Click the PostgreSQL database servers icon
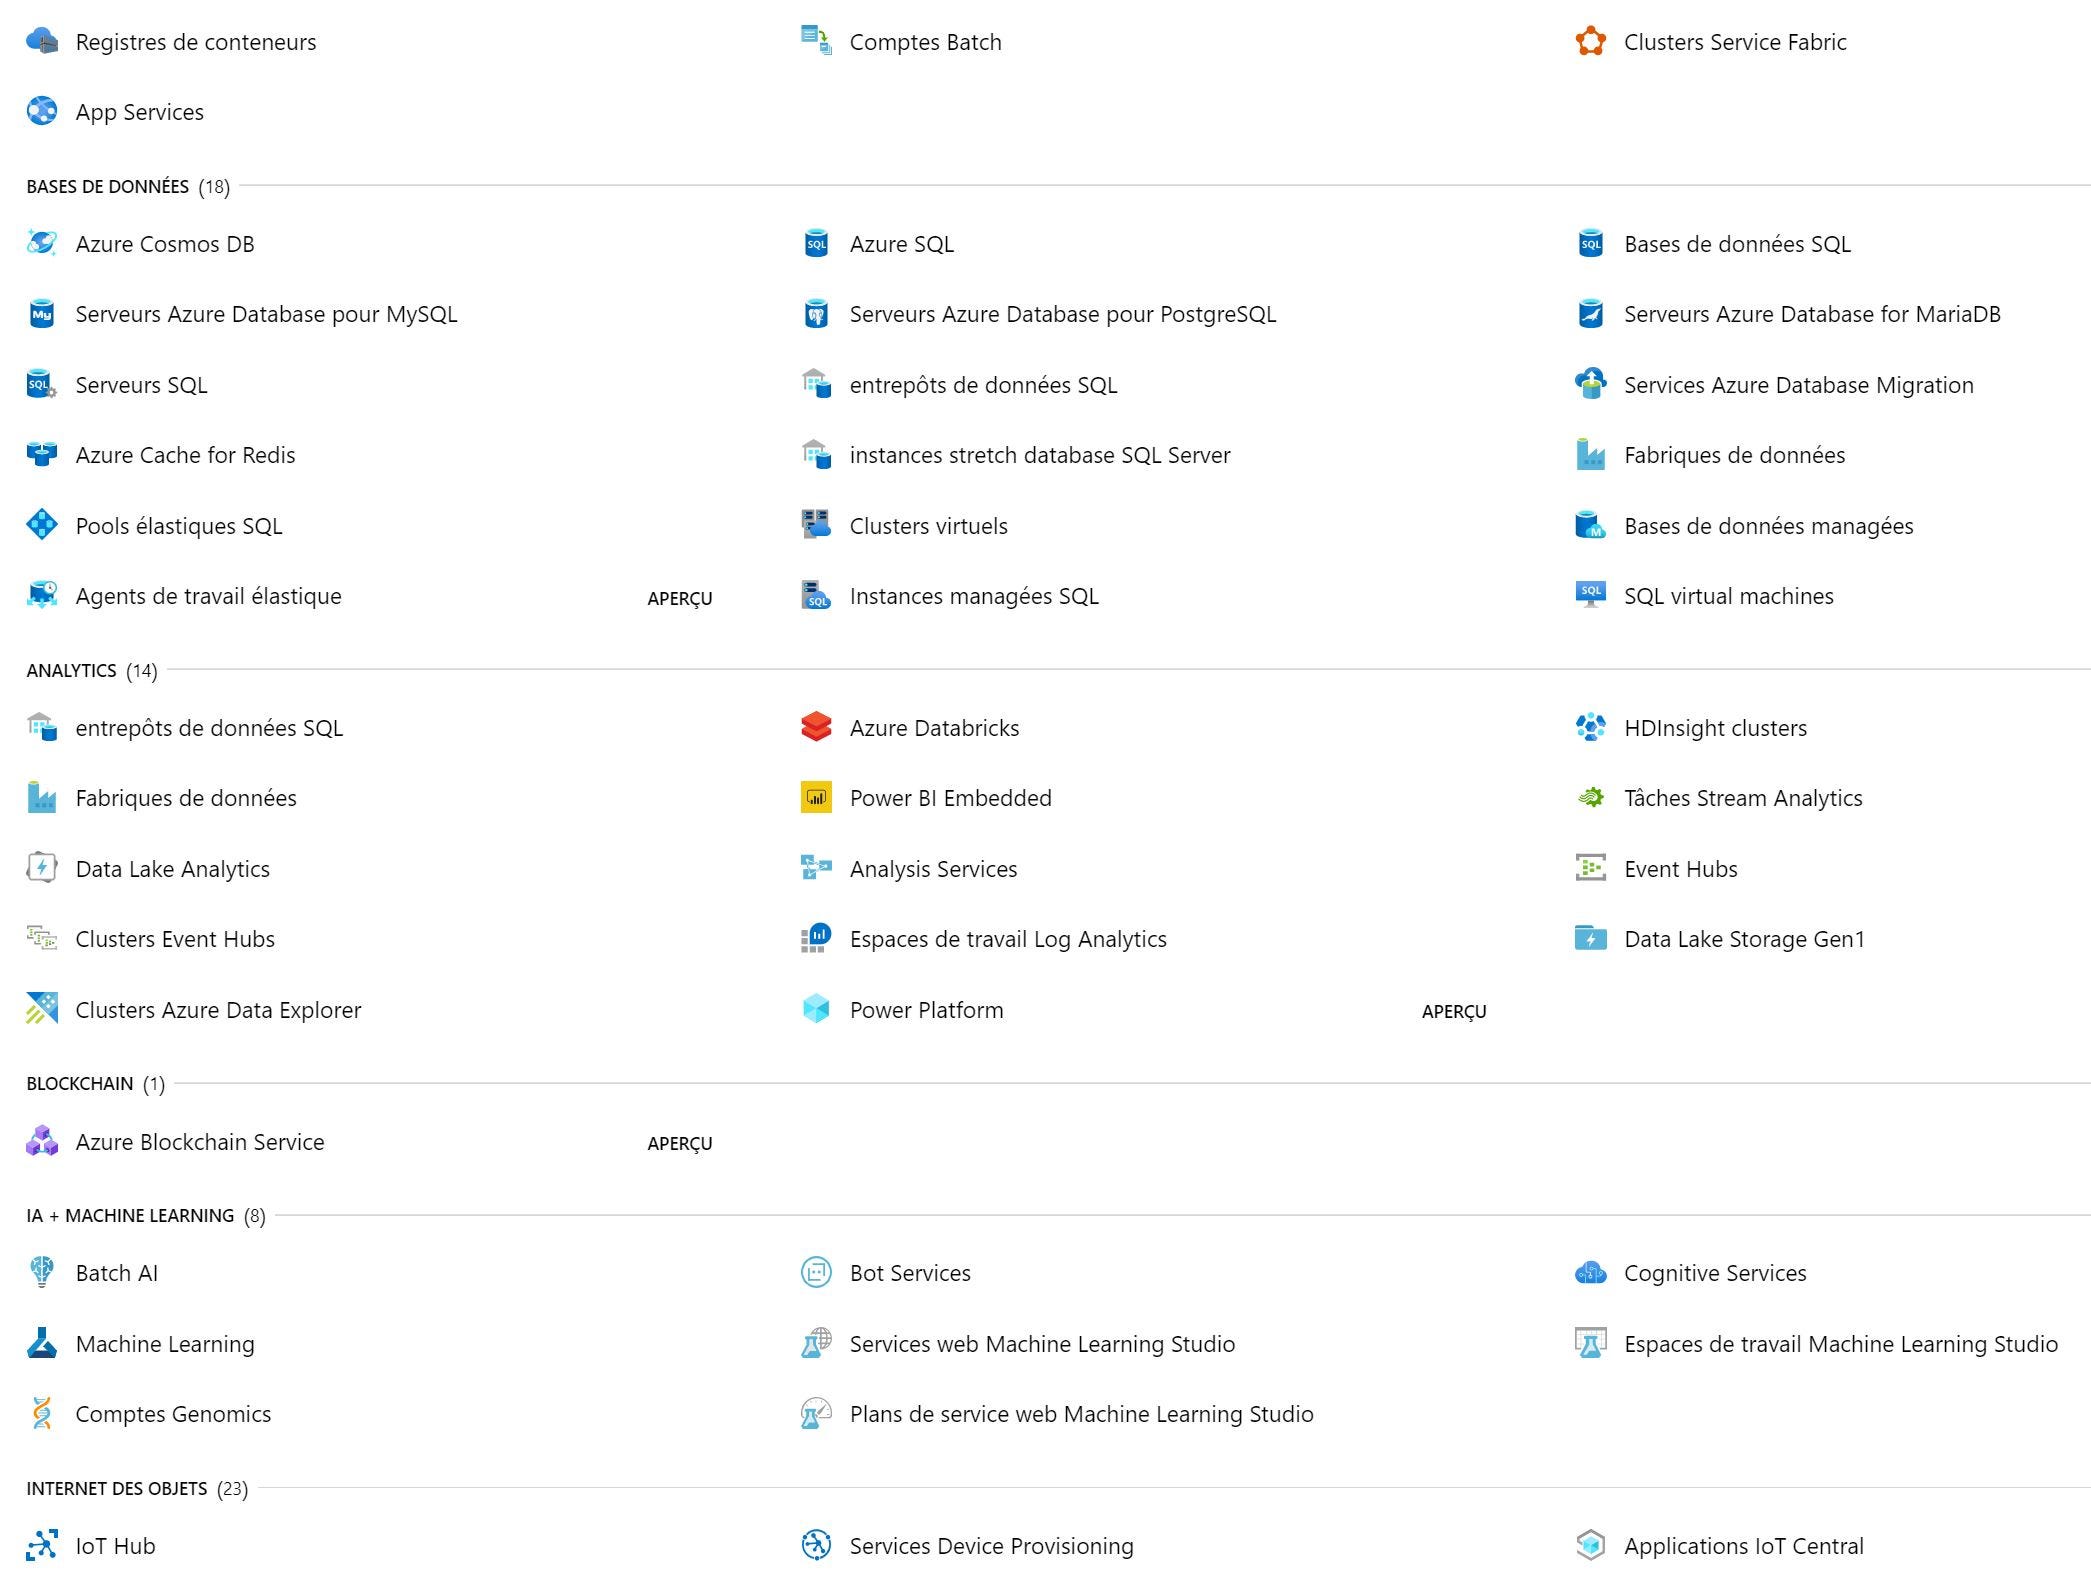This screenshot has width=2091, height=1580. point(816,314)
